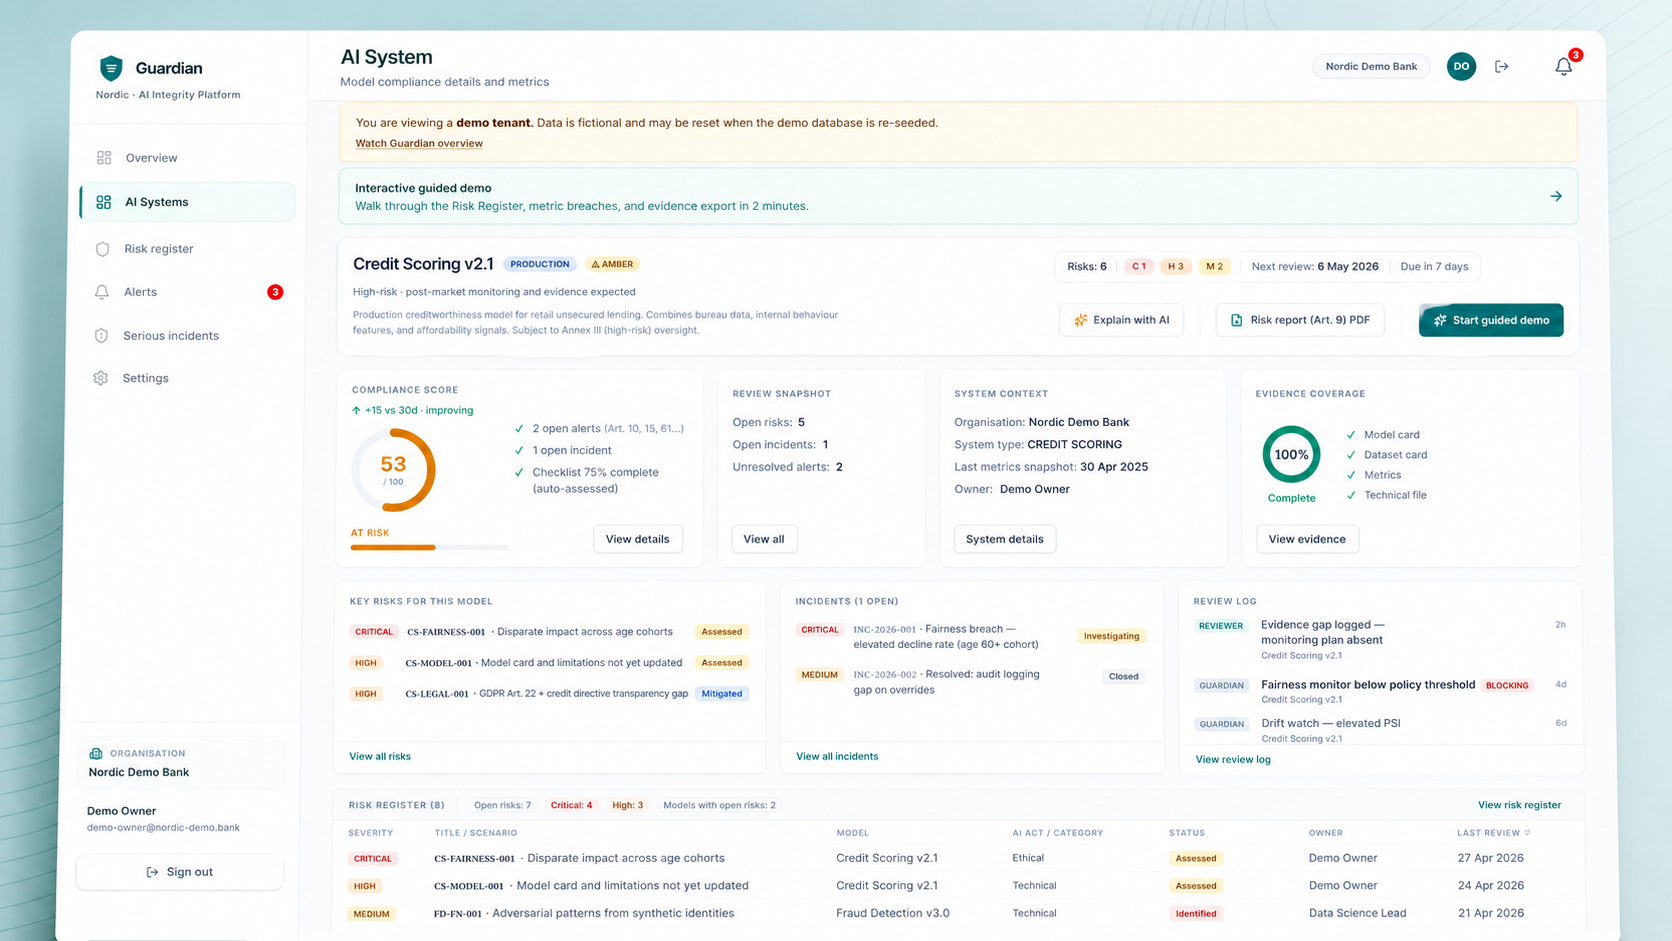Download Risk report (Art. 9) PDF

coord(1300,320)
